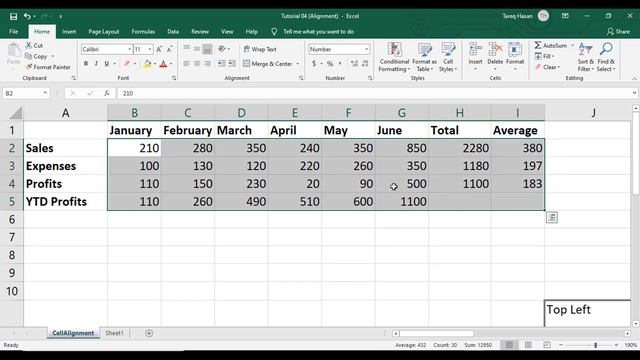Screen dimensions: 640x360
Task: Increase decimal places
Action: coord(354,64)
